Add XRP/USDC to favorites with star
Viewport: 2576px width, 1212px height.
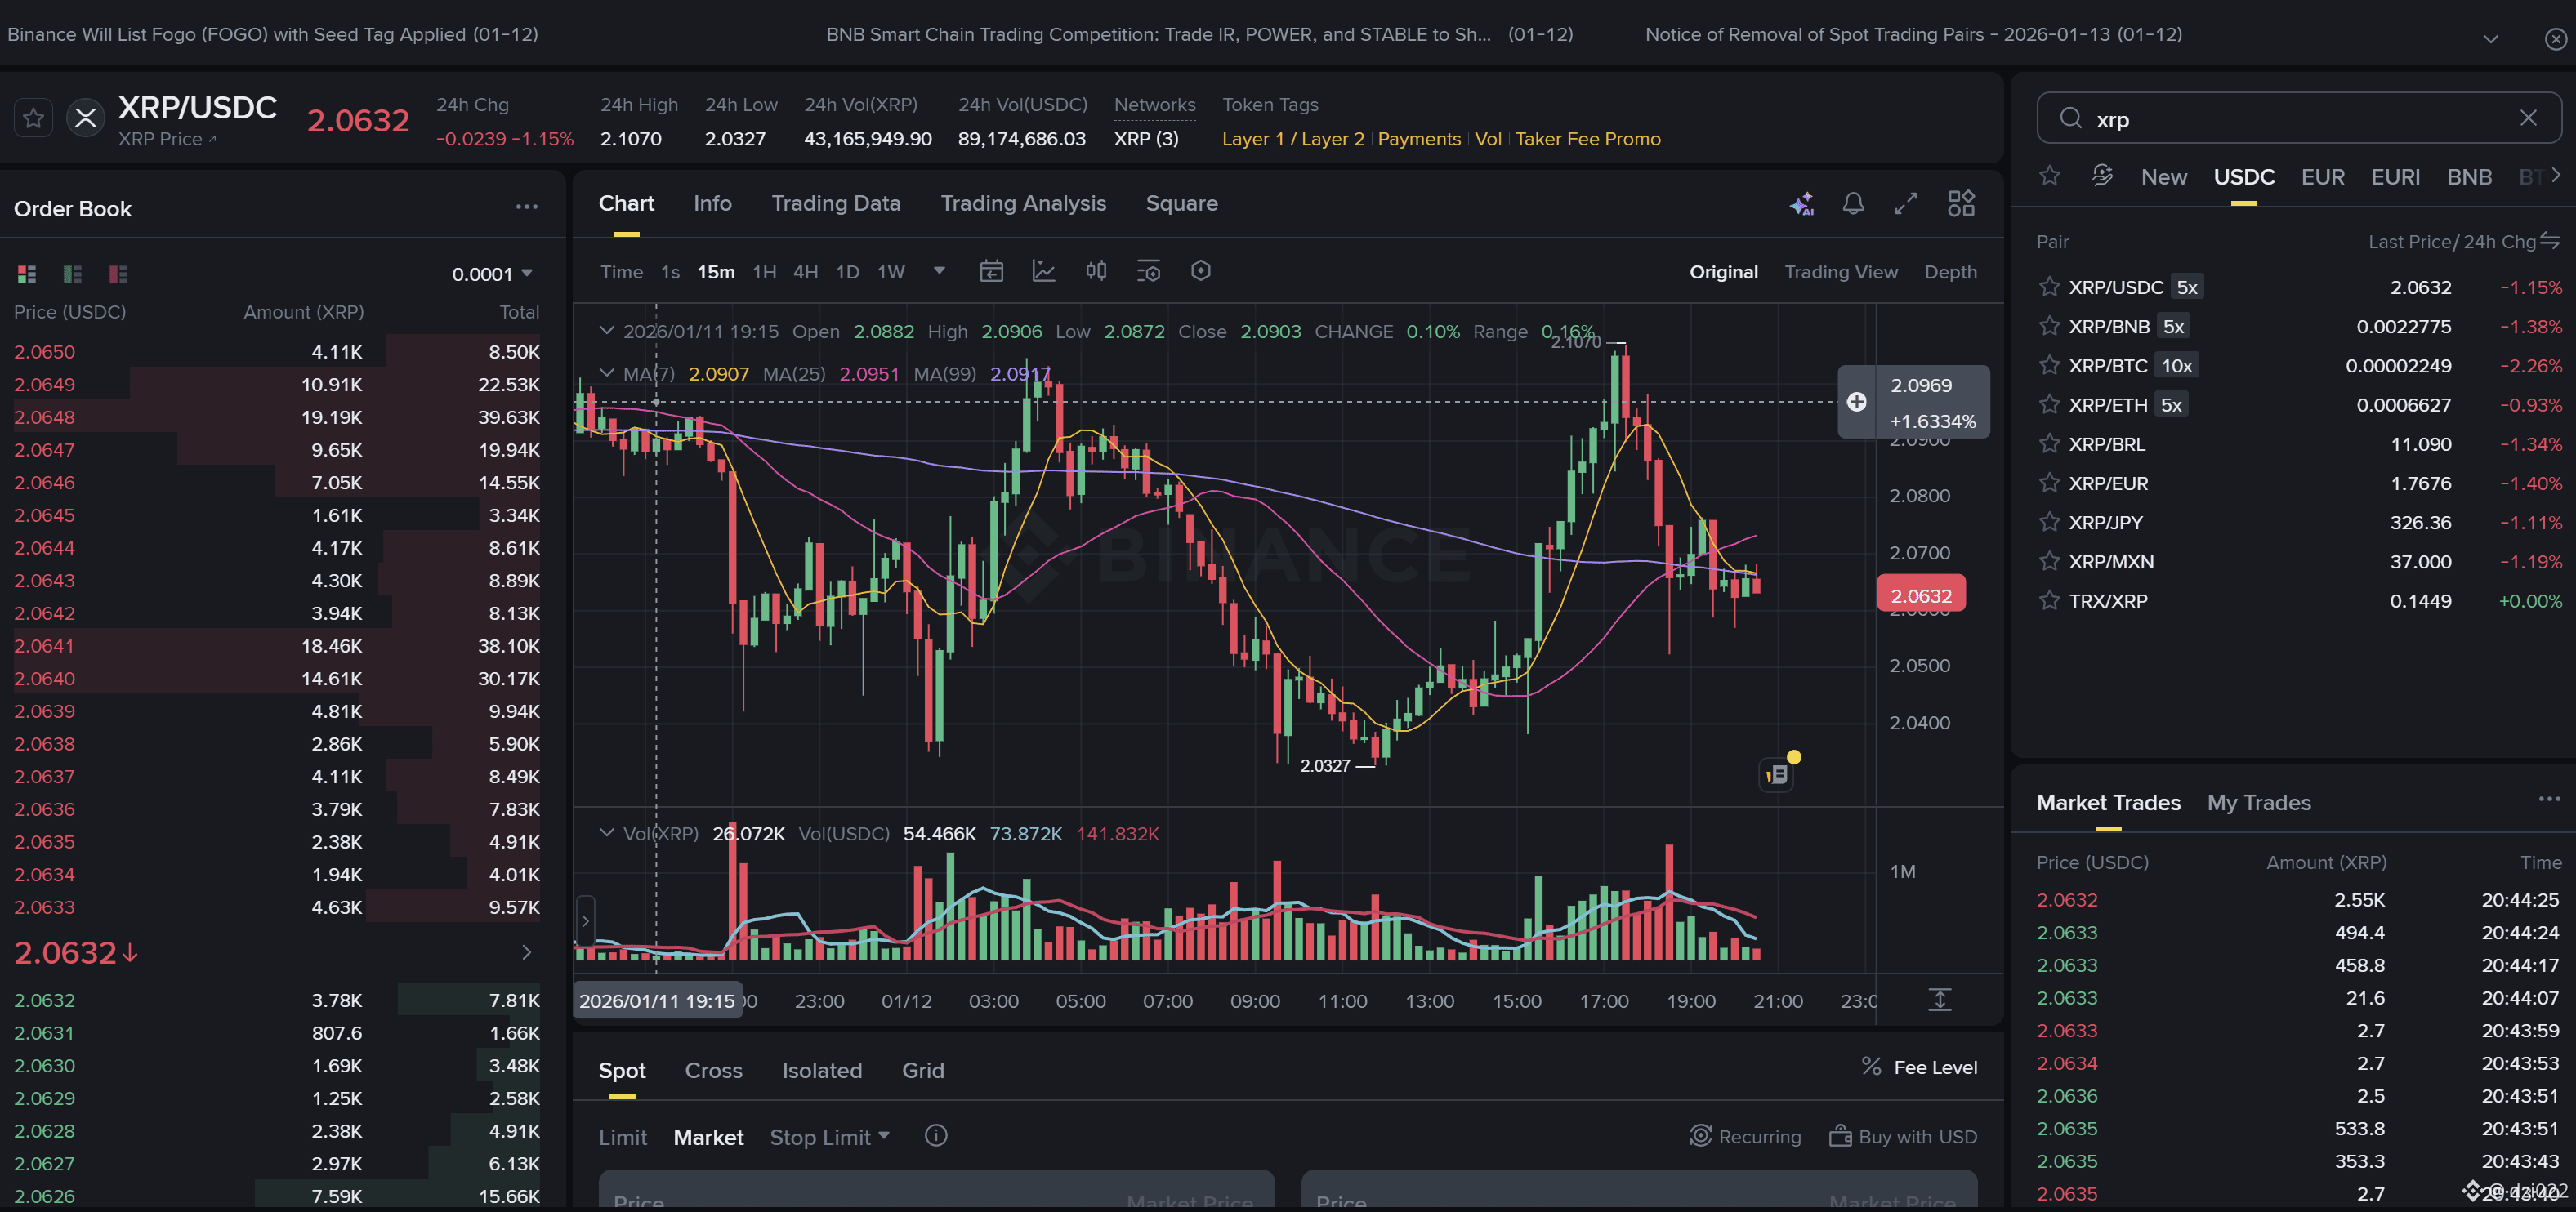click(33, 119)
